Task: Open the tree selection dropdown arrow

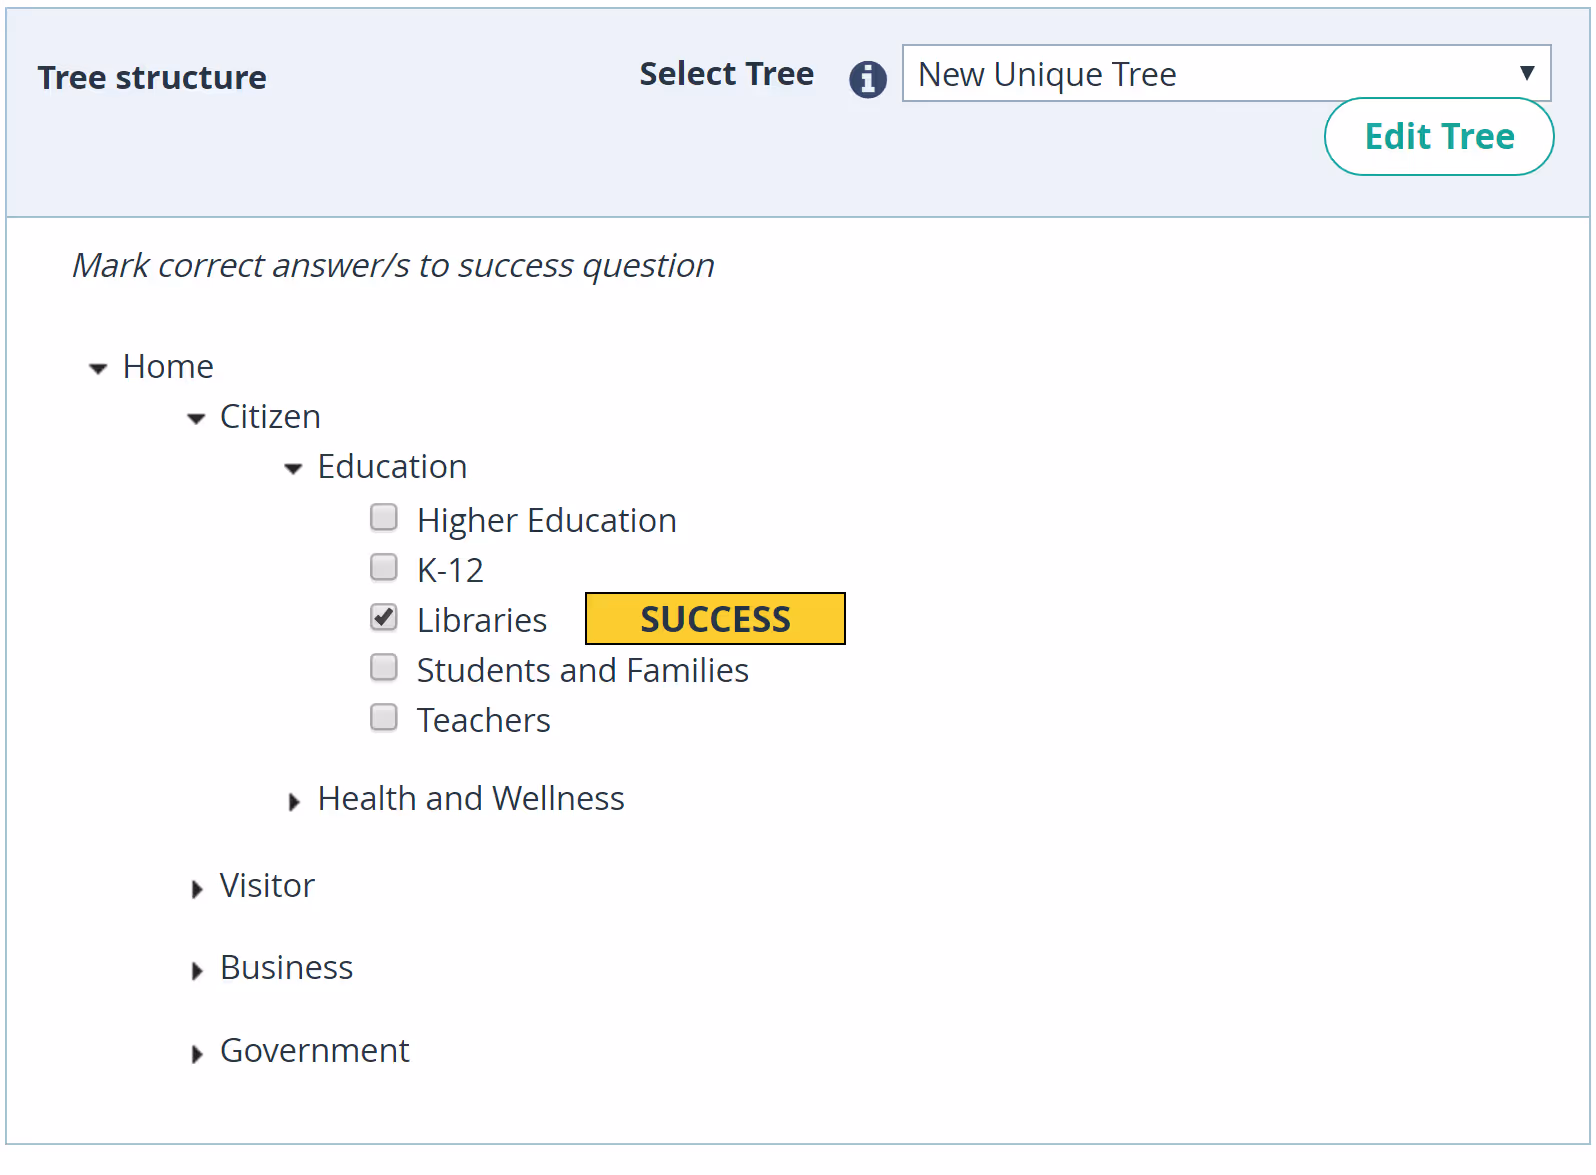Action: click(1528, 73)
